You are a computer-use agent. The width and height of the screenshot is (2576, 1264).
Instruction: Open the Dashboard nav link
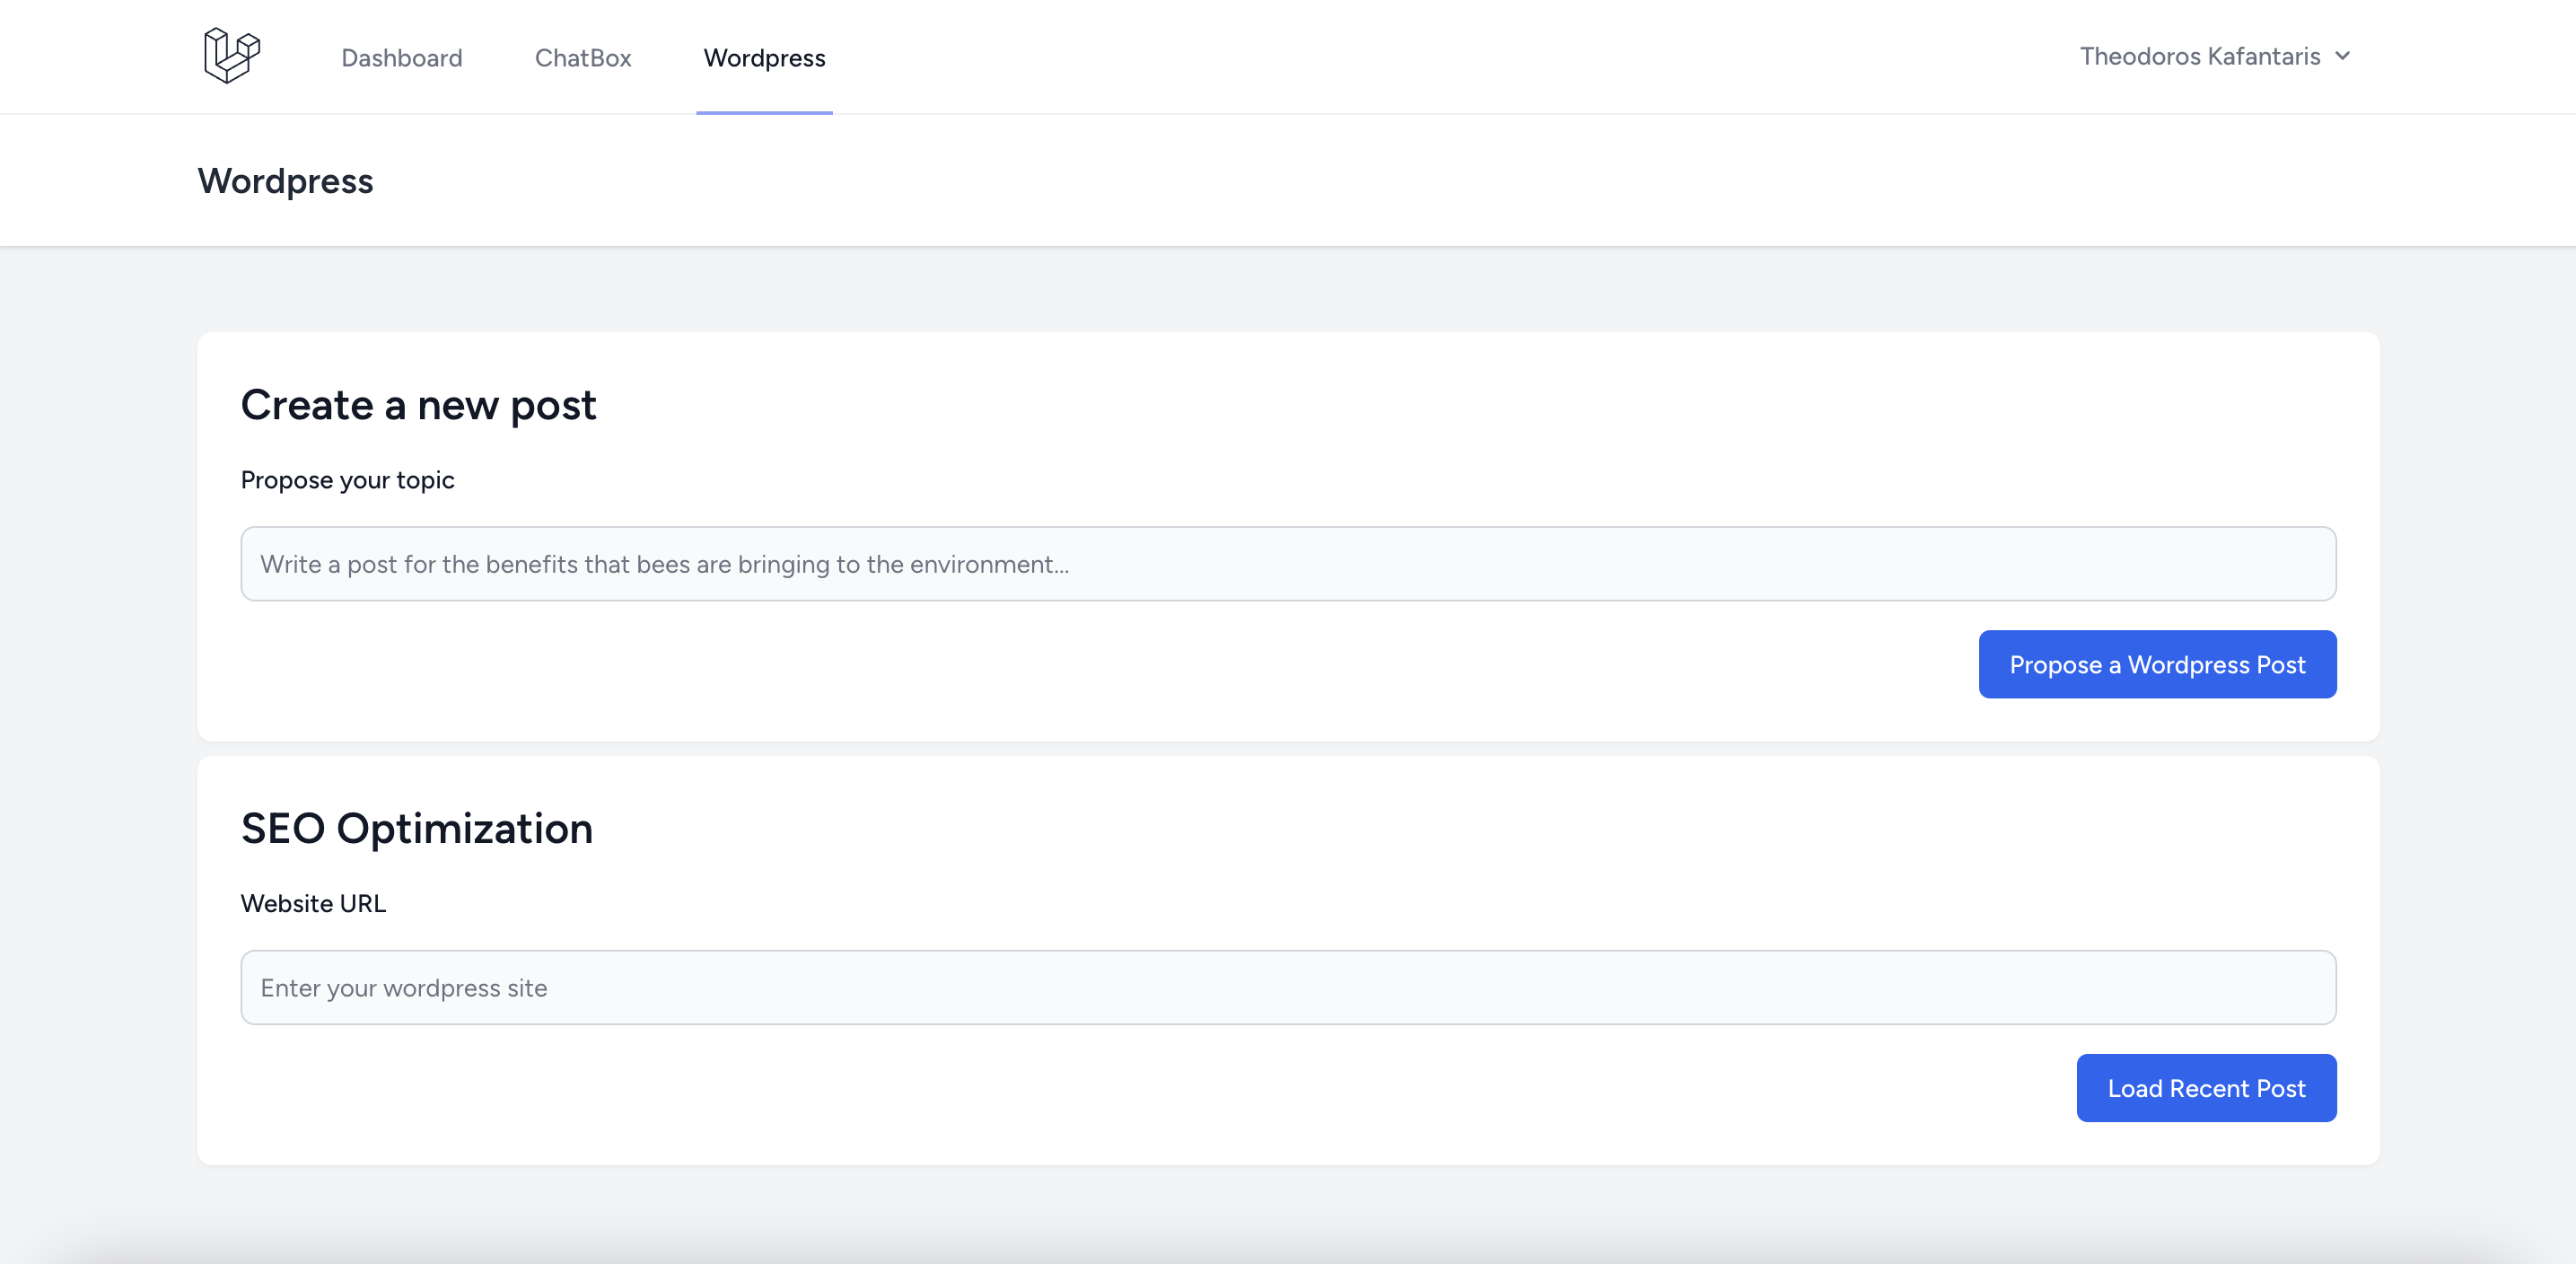tap(401, 58)
